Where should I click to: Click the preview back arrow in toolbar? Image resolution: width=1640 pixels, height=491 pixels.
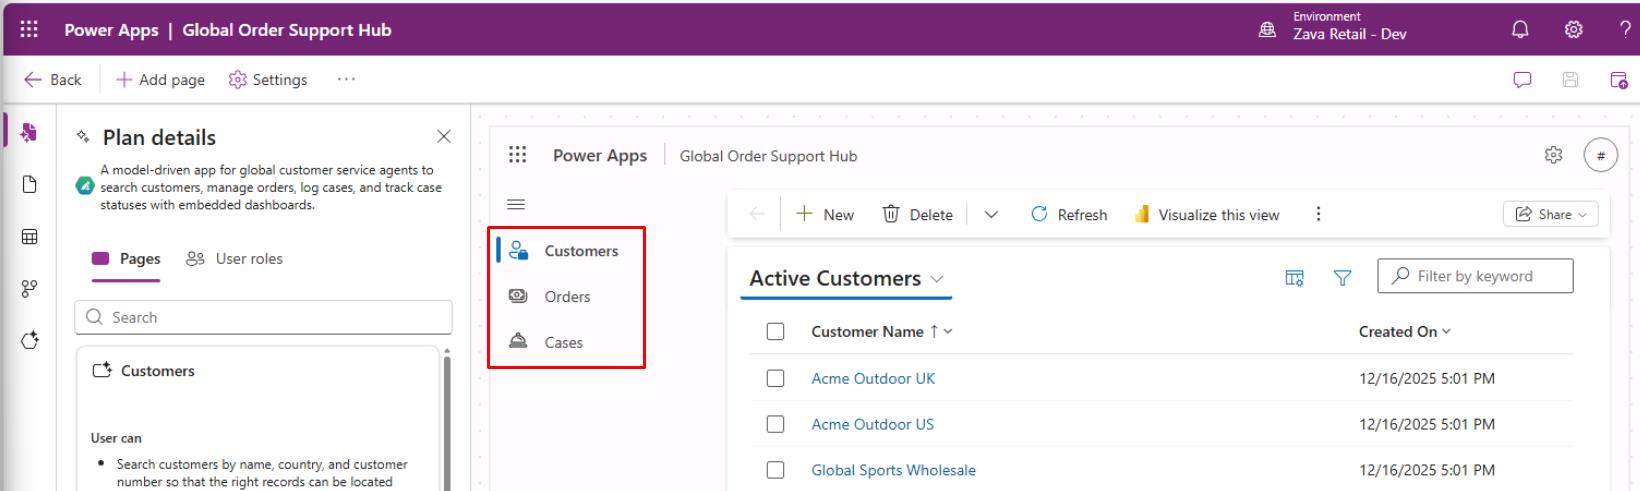[757, 214]
